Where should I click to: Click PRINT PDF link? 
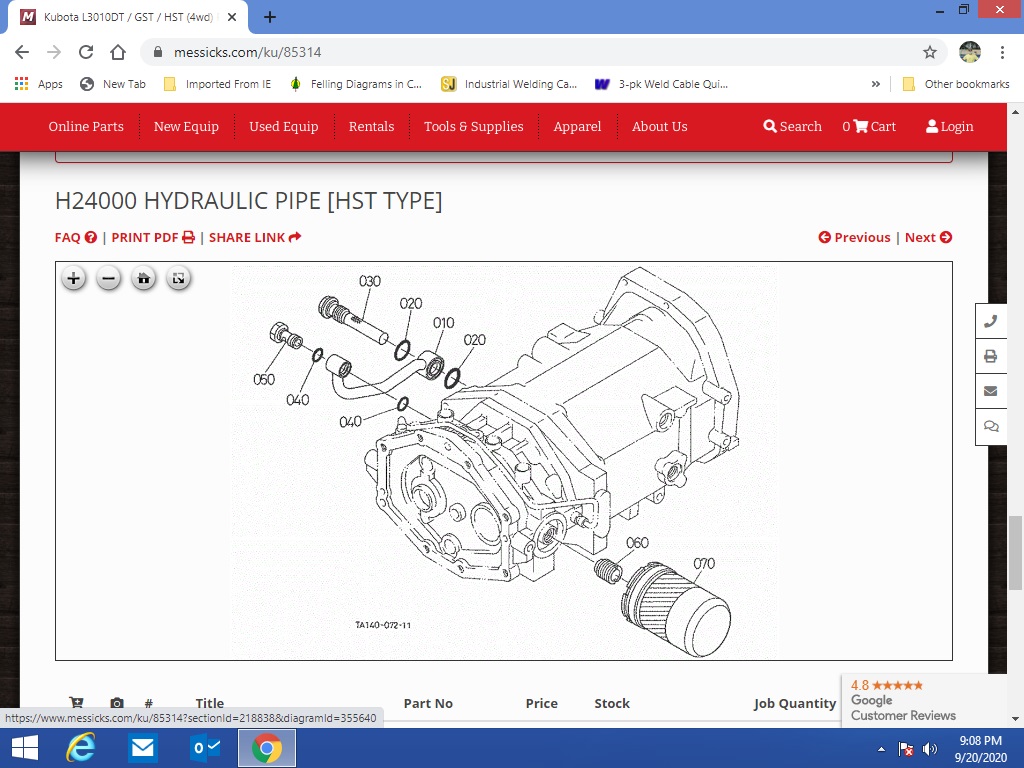coord(153,237)
